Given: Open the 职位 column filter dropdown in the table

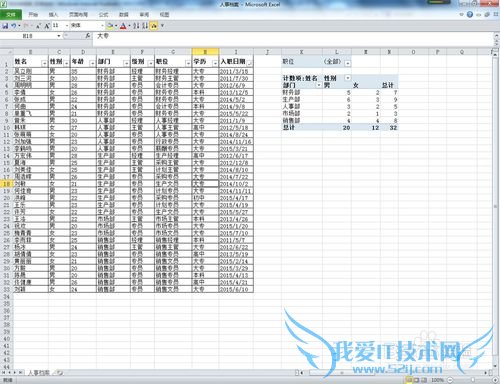Looking at the screenshot, I should click(x=188, y=63).
